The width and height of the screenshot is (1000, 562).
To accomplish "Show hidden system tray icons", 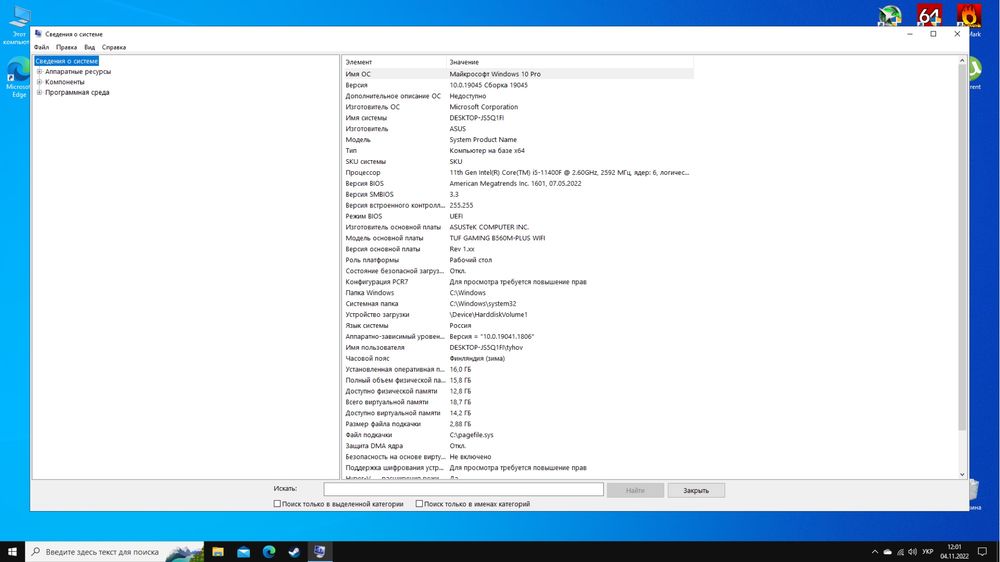I will [x=874, y=552].
